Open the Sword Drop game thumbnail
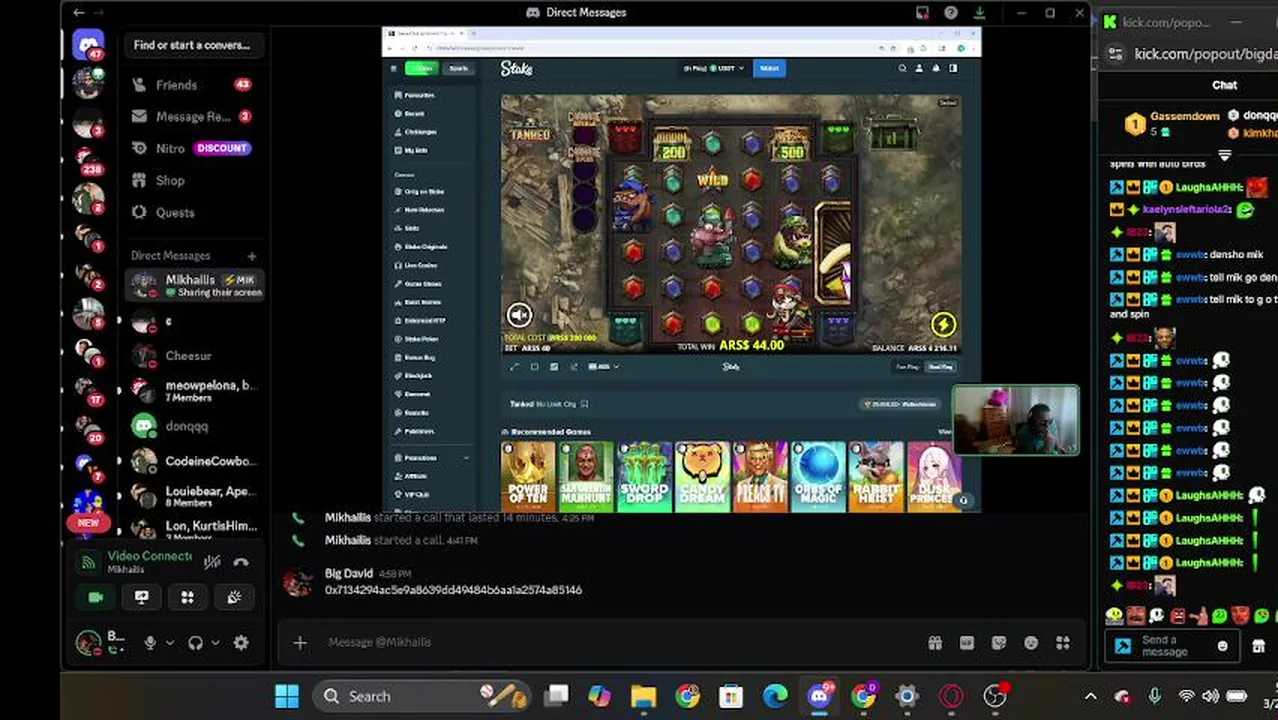Image resolution: width=1278 pixels, height=720 pixels. tap(644, 477)
